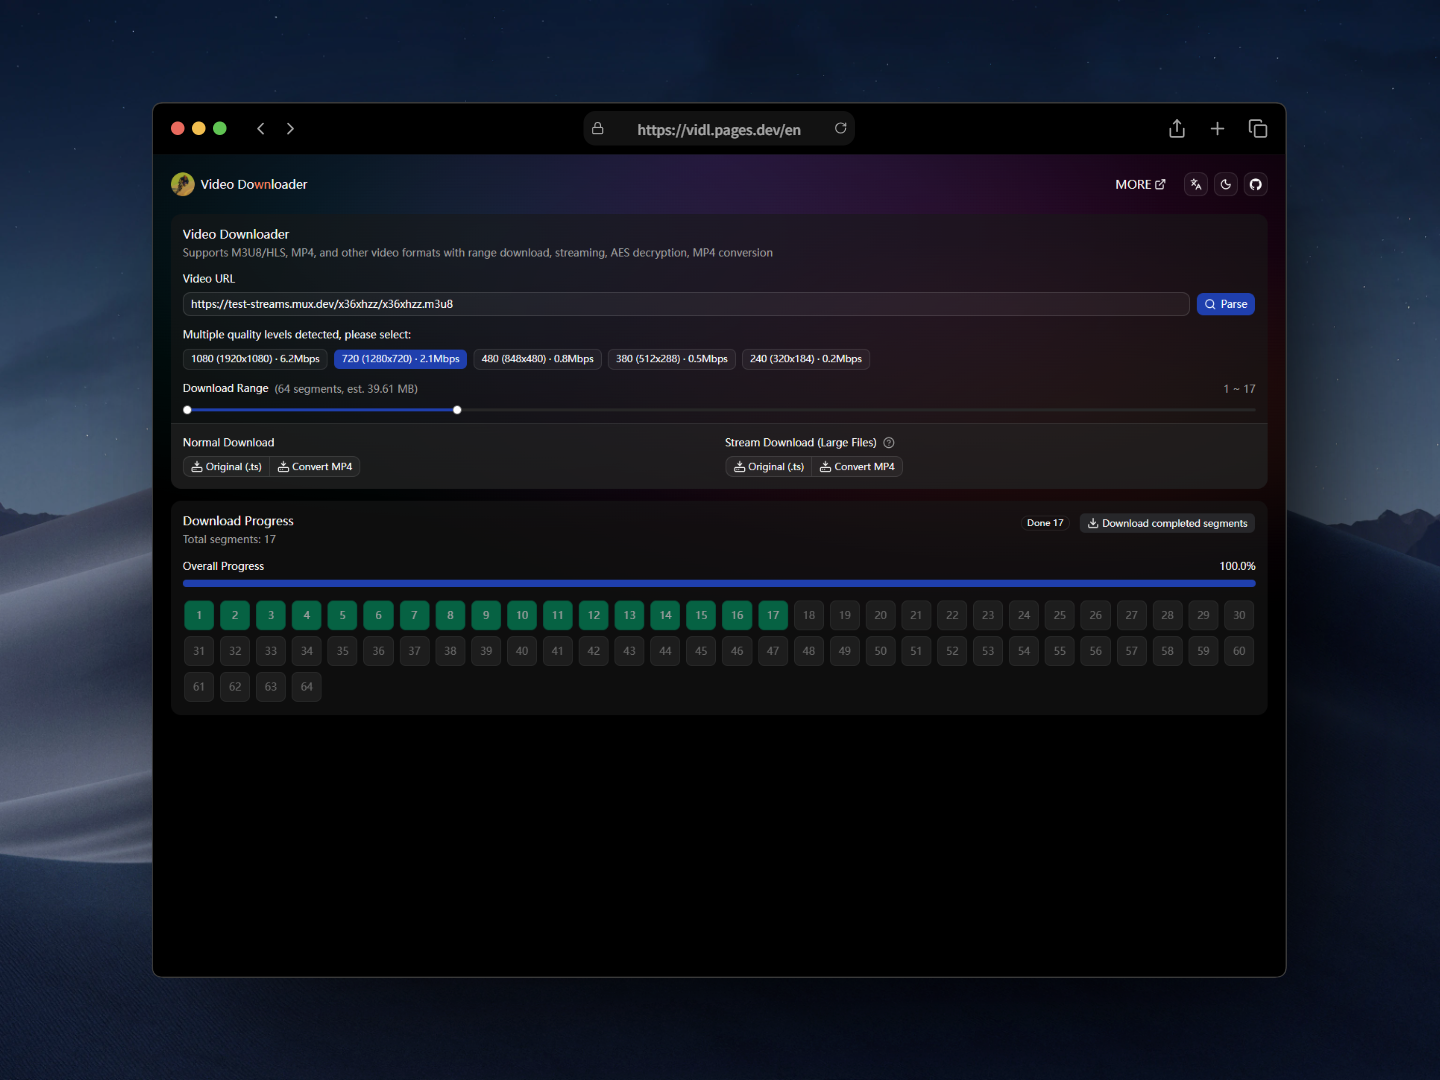
Task: Select the 240 (320x184) quality level
Action: (806, 359)
